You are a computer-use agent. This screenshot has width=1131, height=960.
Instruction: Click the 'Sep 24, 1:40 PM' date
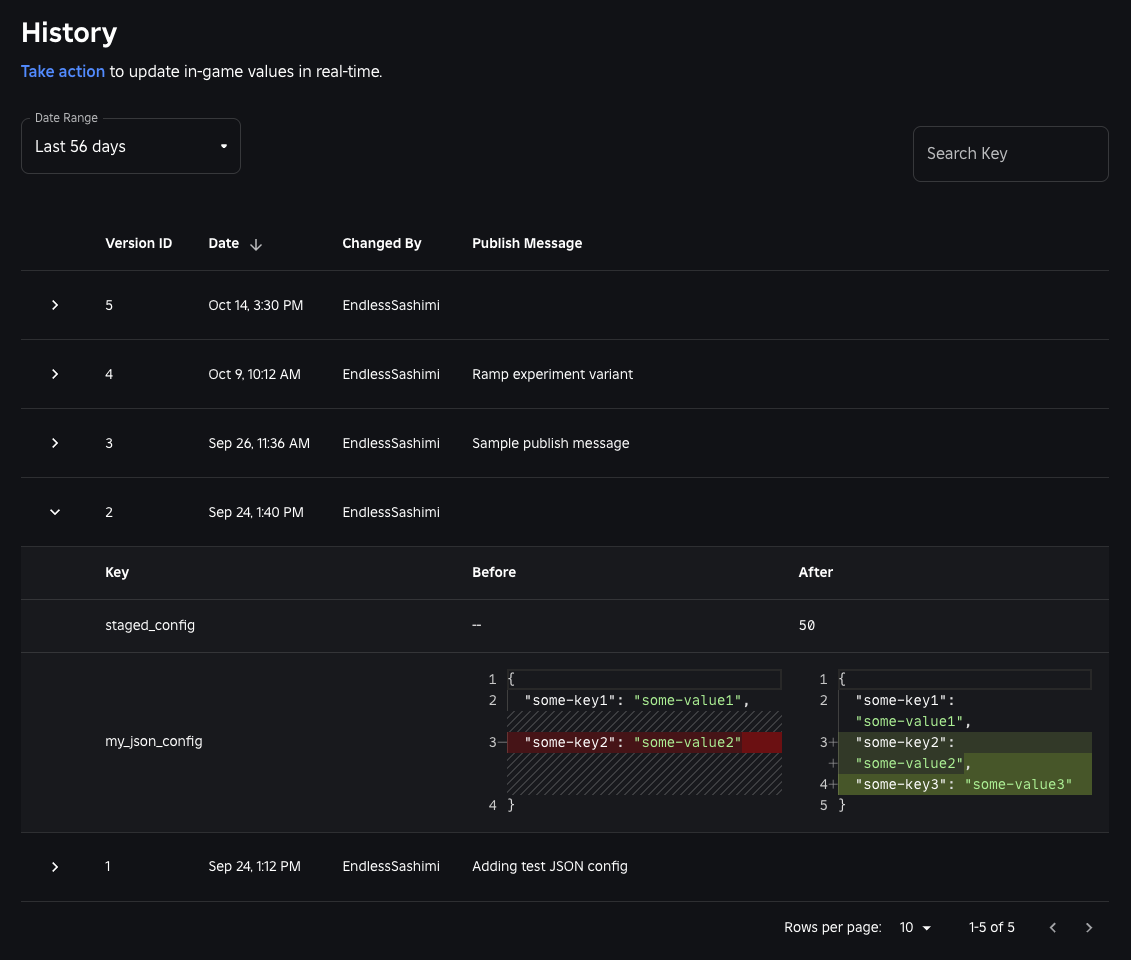256,512
